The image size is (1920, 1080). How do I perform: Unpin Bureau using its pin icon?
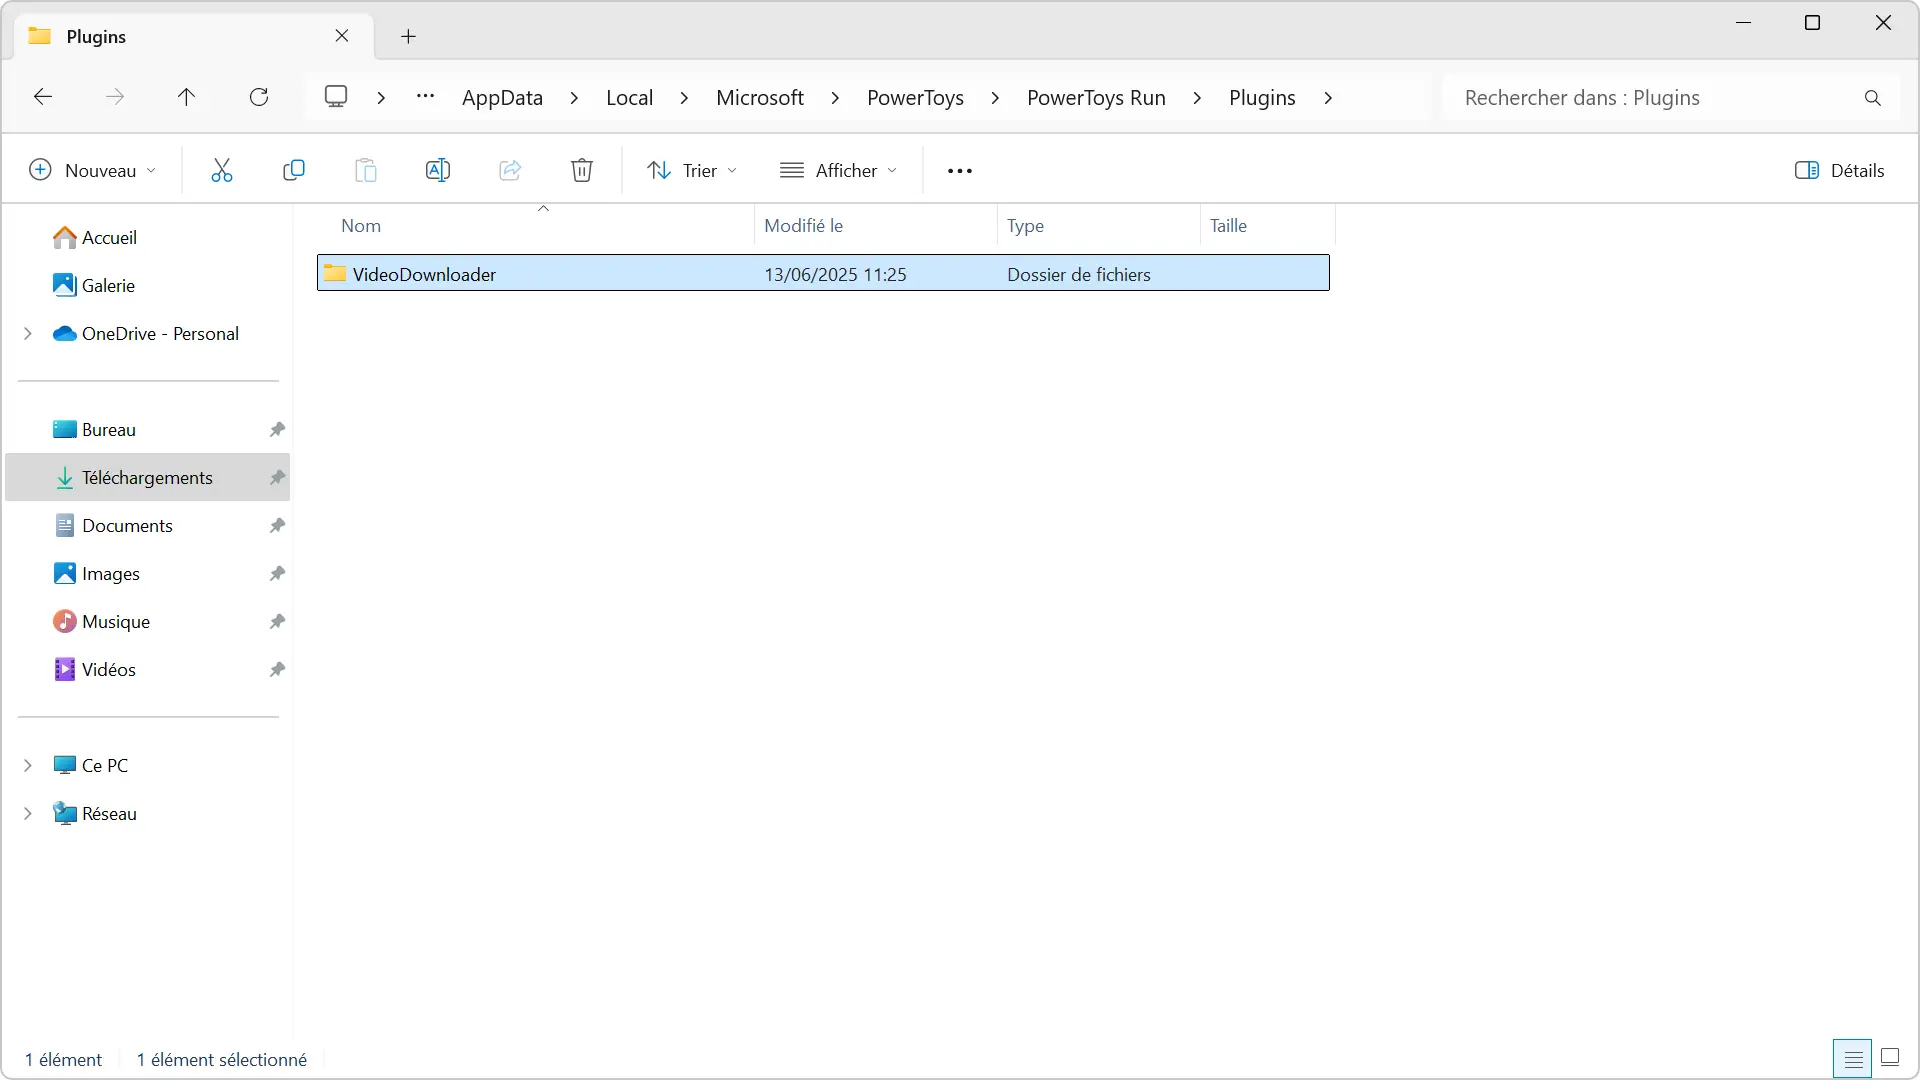[x=277, y=429]
